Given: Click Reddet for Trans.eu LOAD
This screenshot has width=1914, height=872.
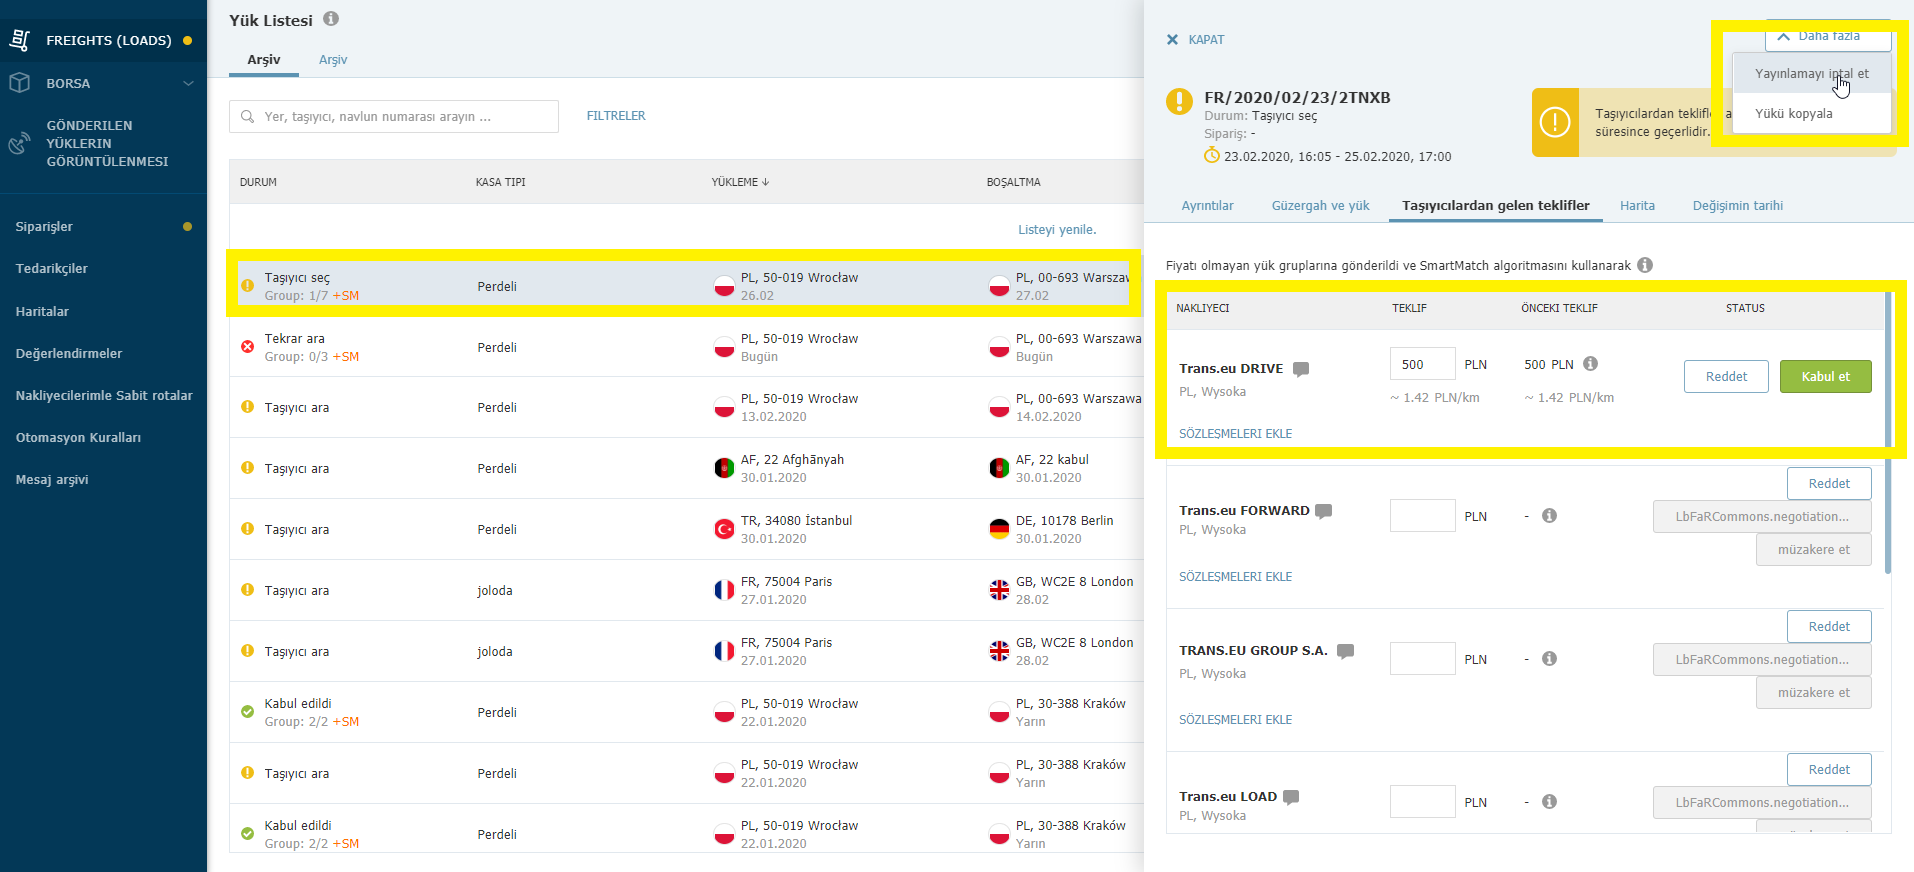Looking at the screenshot, I should pos(1829,770).
